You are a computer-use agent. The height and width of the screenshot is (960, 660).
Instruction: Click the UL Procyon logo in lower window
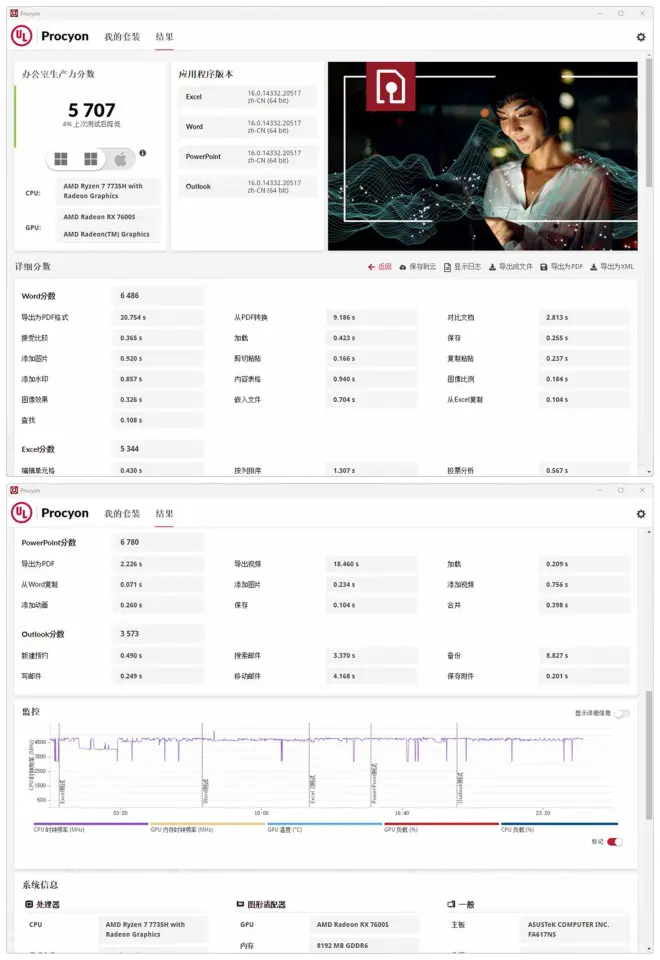tap(51, 513)
